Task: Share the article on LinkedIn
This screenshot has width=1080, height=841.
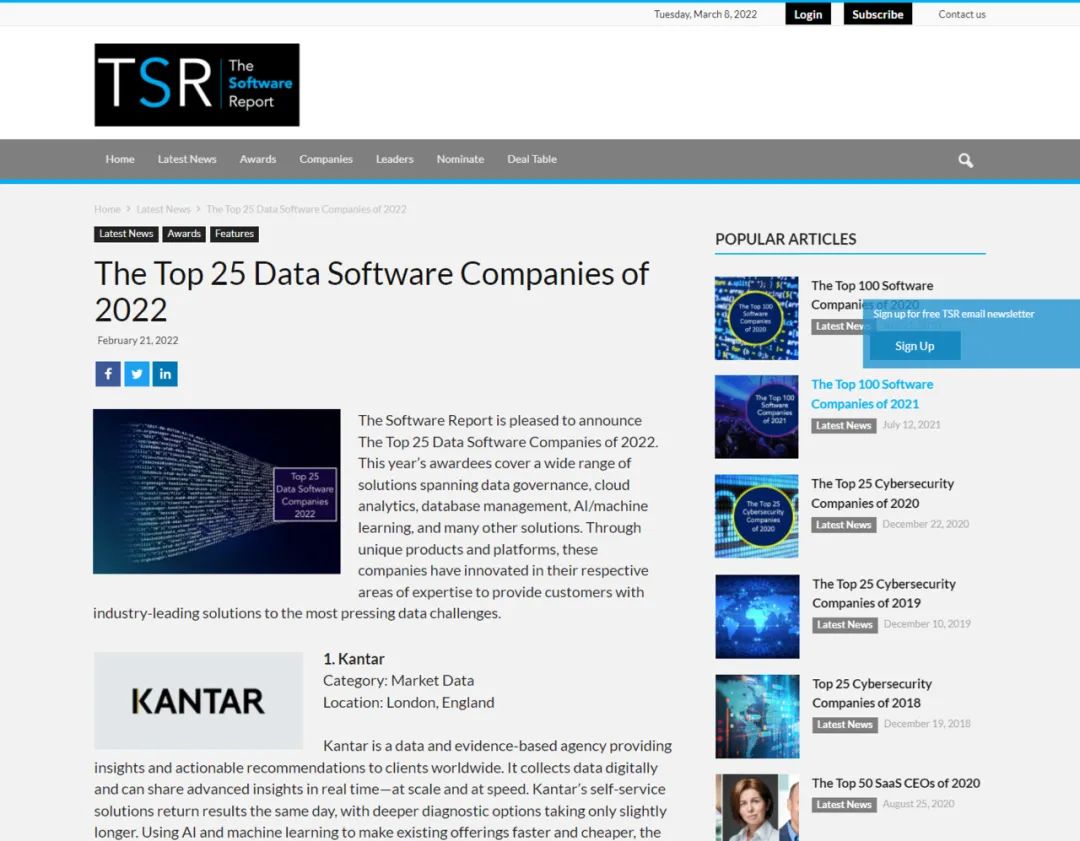Action: [165, 373]
